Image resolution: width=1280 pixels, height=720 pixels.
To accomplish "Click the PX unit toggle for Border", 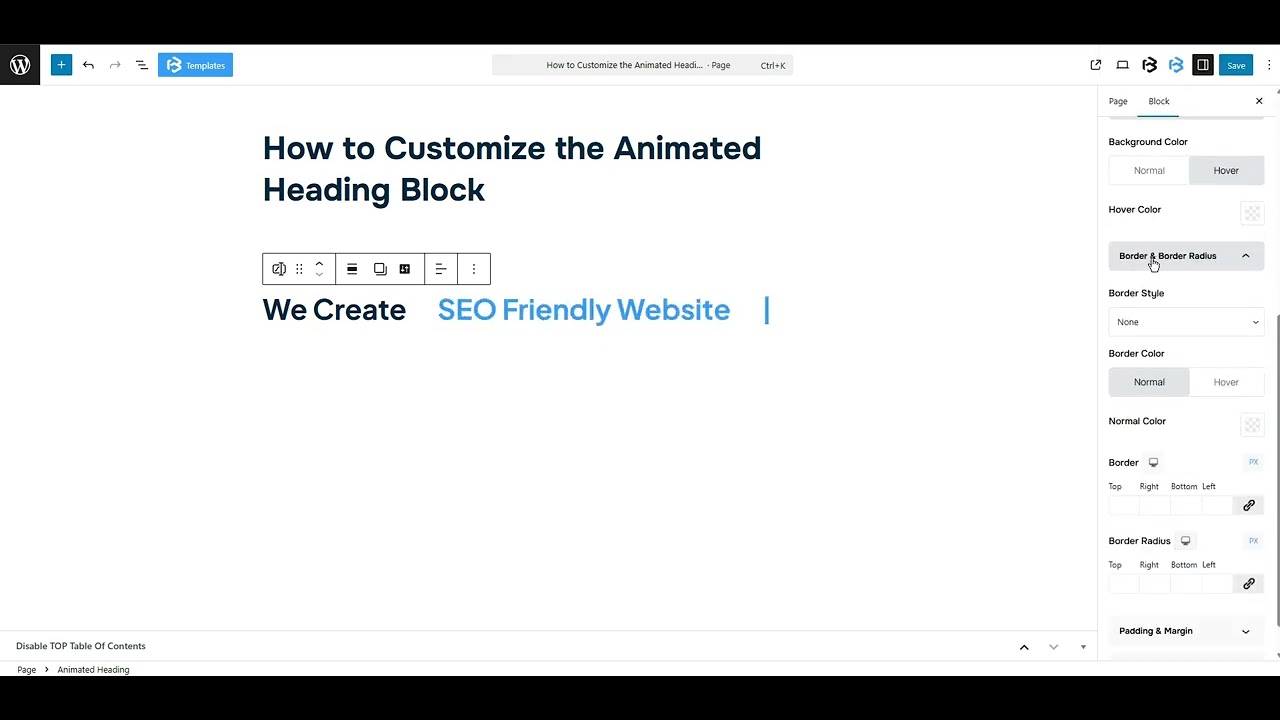I will click(1253, 462).
